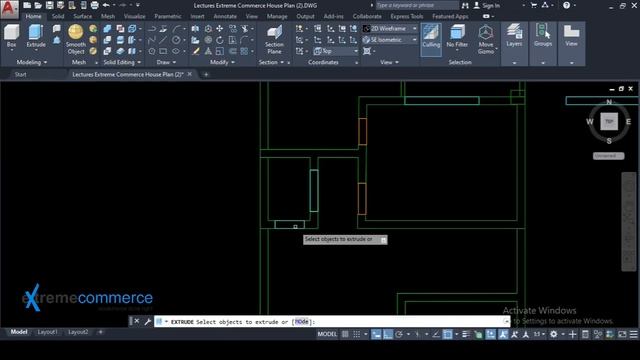Screen dimensions: 640x360
Task: Open the Unnamed UCS dropdown below ViewCube
Action: pyautogui.click(x=609, y=156)
